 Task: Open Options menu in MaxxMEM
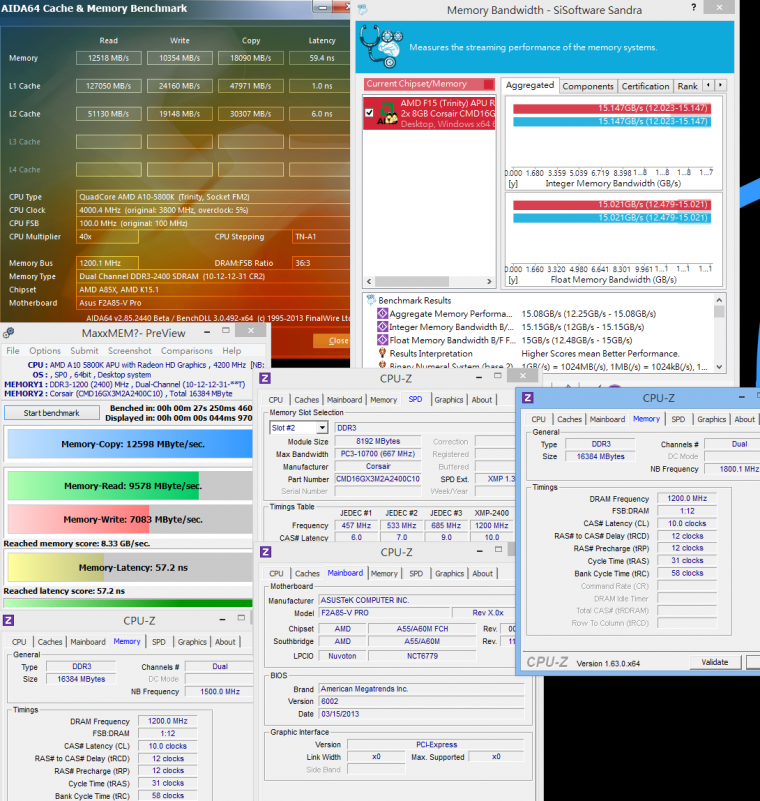pyautogui.click(x=45, y=350)
